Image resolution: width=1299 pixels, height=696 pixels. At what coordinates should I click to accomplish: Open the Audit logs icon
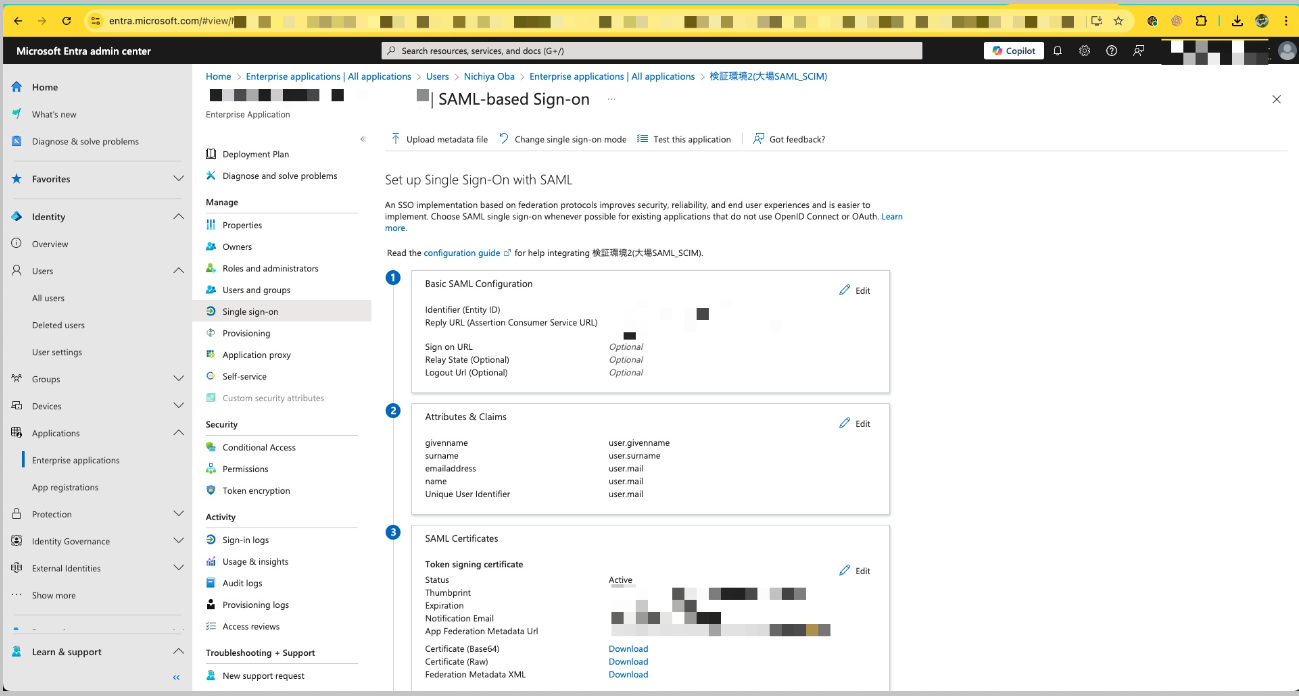pos(211,583)
